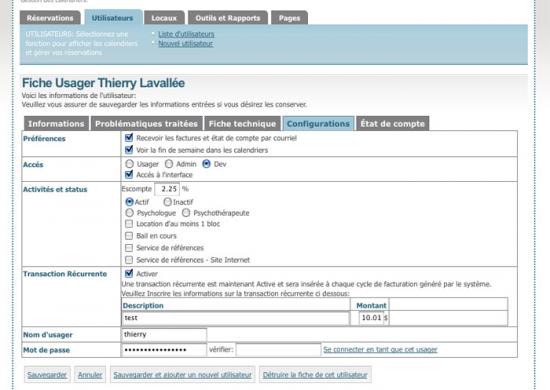The image size is (550, 390).
Task: Click the Description field containing test
Action: [235, 318]
